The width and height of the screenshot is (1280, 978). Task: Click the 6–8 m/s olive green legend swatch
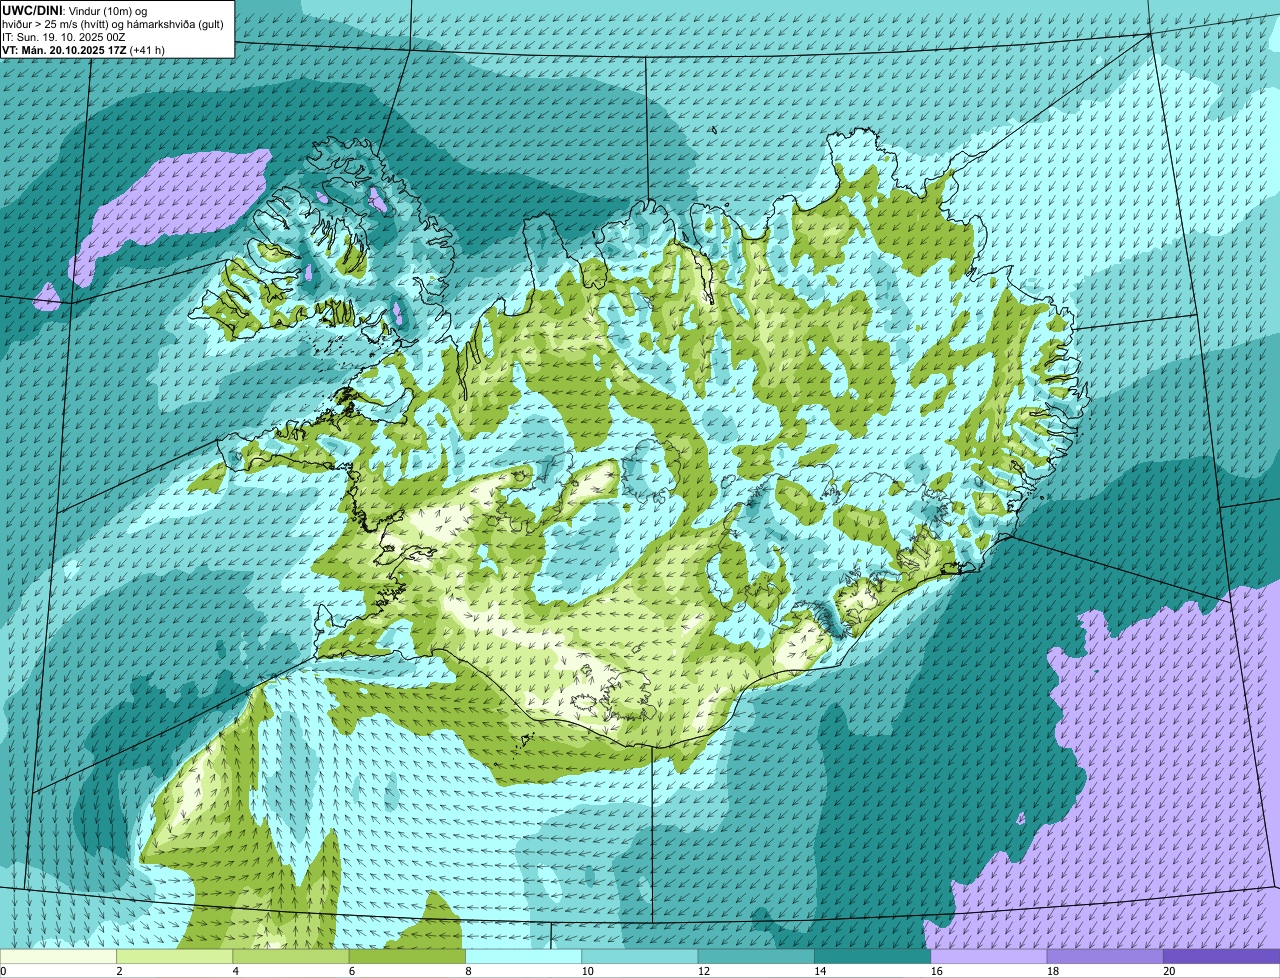(407, 956)
